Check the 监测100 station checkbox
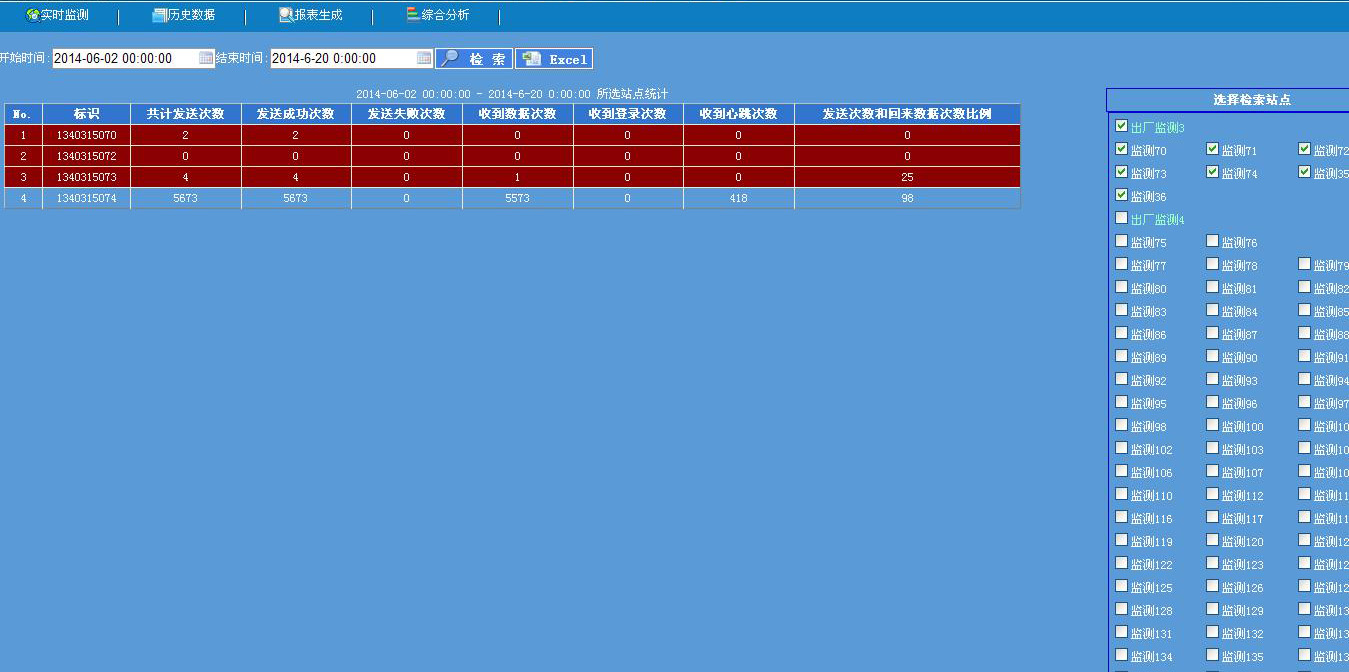 pyautogui.click(x=1212, y=425)
